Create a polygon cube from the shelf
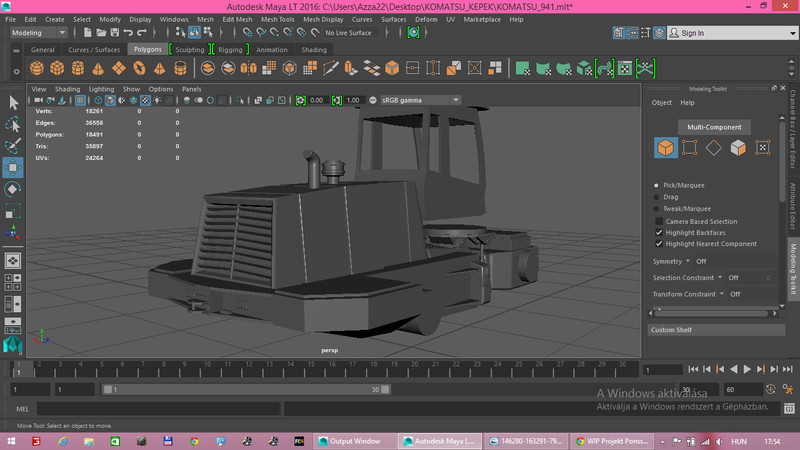Image resolution: width=800 pixels, height=450 pixels. (x=57, y=68)
